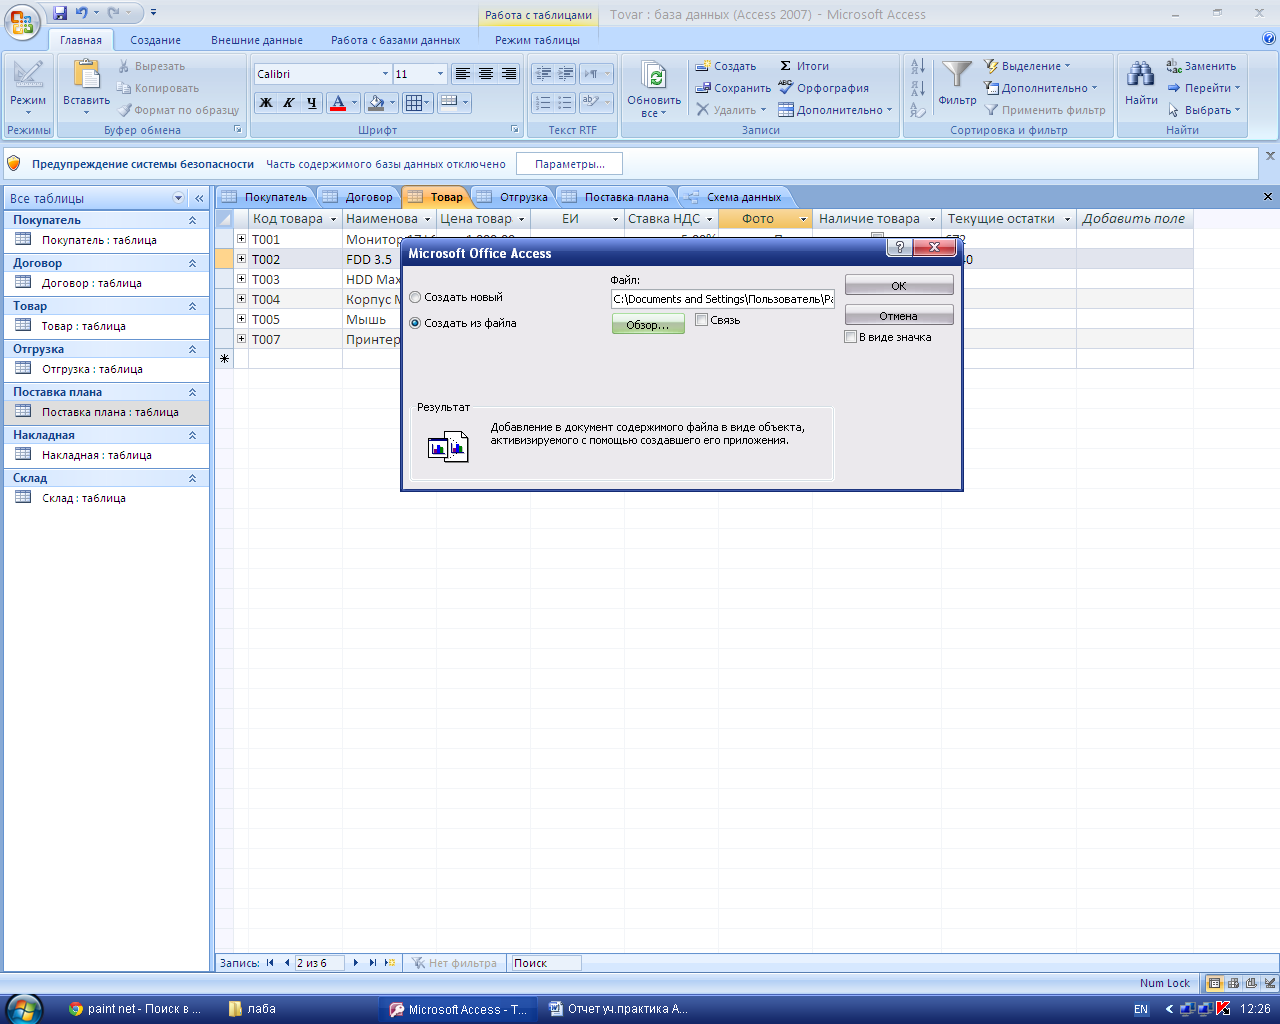Go to first record navigation arrow
Viewport: 1280px width, 1024px height.
point(270,963)
